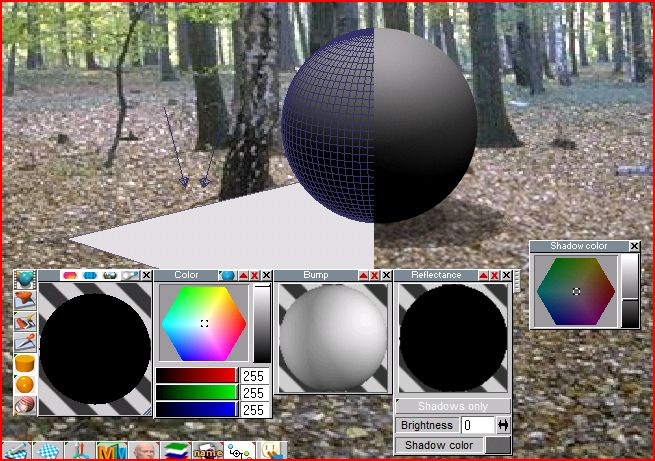Click the blue value field showing 255
655x461 pixels.
254,410
